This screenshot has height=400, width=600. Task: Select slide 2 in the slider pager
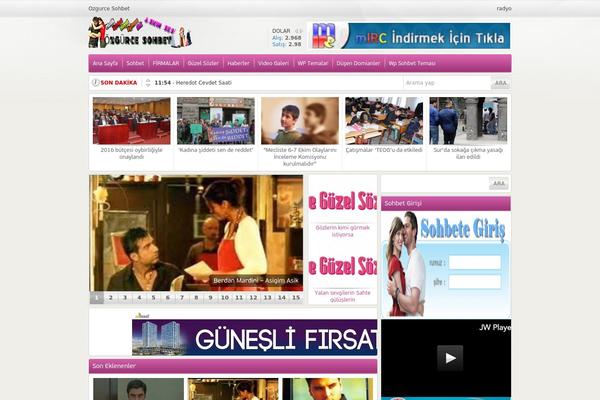(111, 297)
